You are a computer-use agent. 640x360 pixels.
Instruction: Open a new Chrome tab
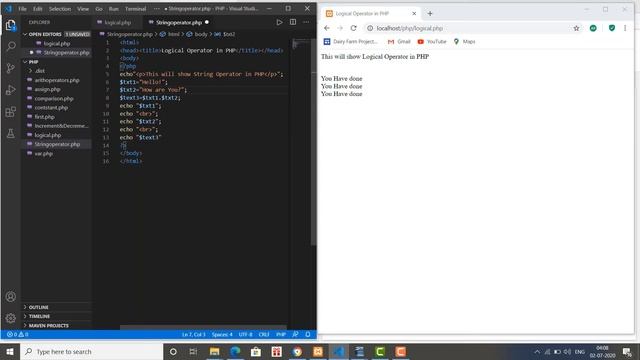pos(430,13)
